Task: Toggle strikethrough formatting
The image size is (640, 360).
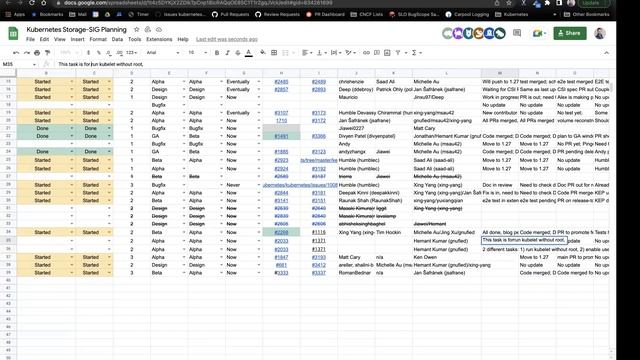Action: (x=238, y=53)
